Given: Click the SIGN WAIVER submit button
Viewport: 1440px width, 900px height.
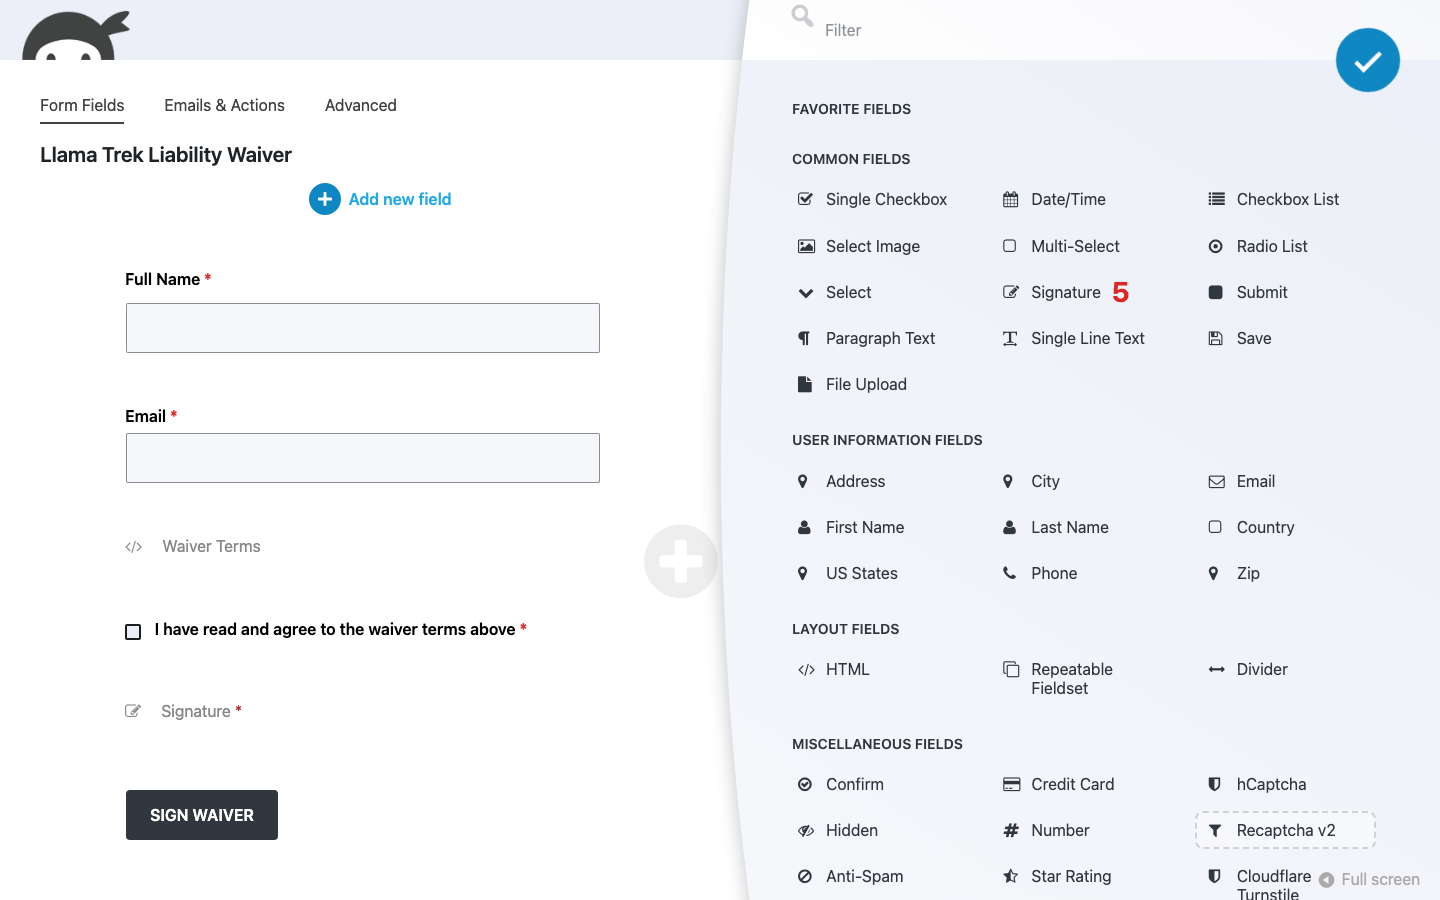Looking at the screenshot, I should [202, 815].
